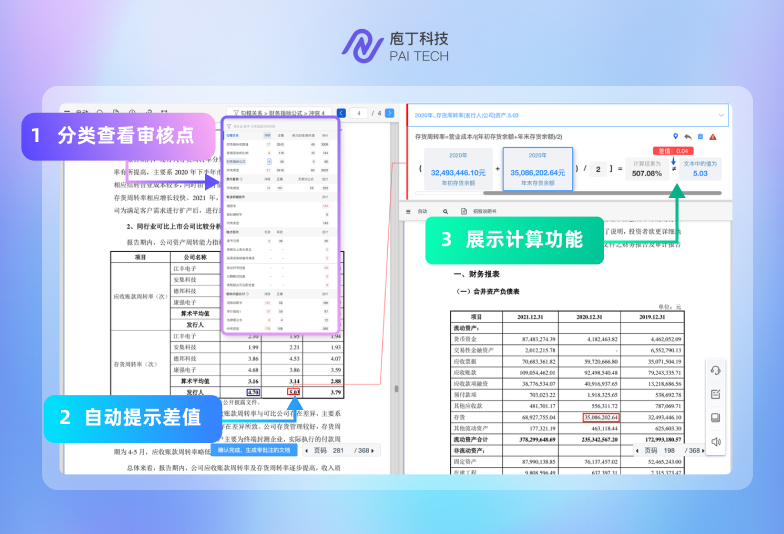Image resolution: width=784 pixels, height=534 pixels.
Task: Click the book icon on right sidebar
Action: pos(716,418)
